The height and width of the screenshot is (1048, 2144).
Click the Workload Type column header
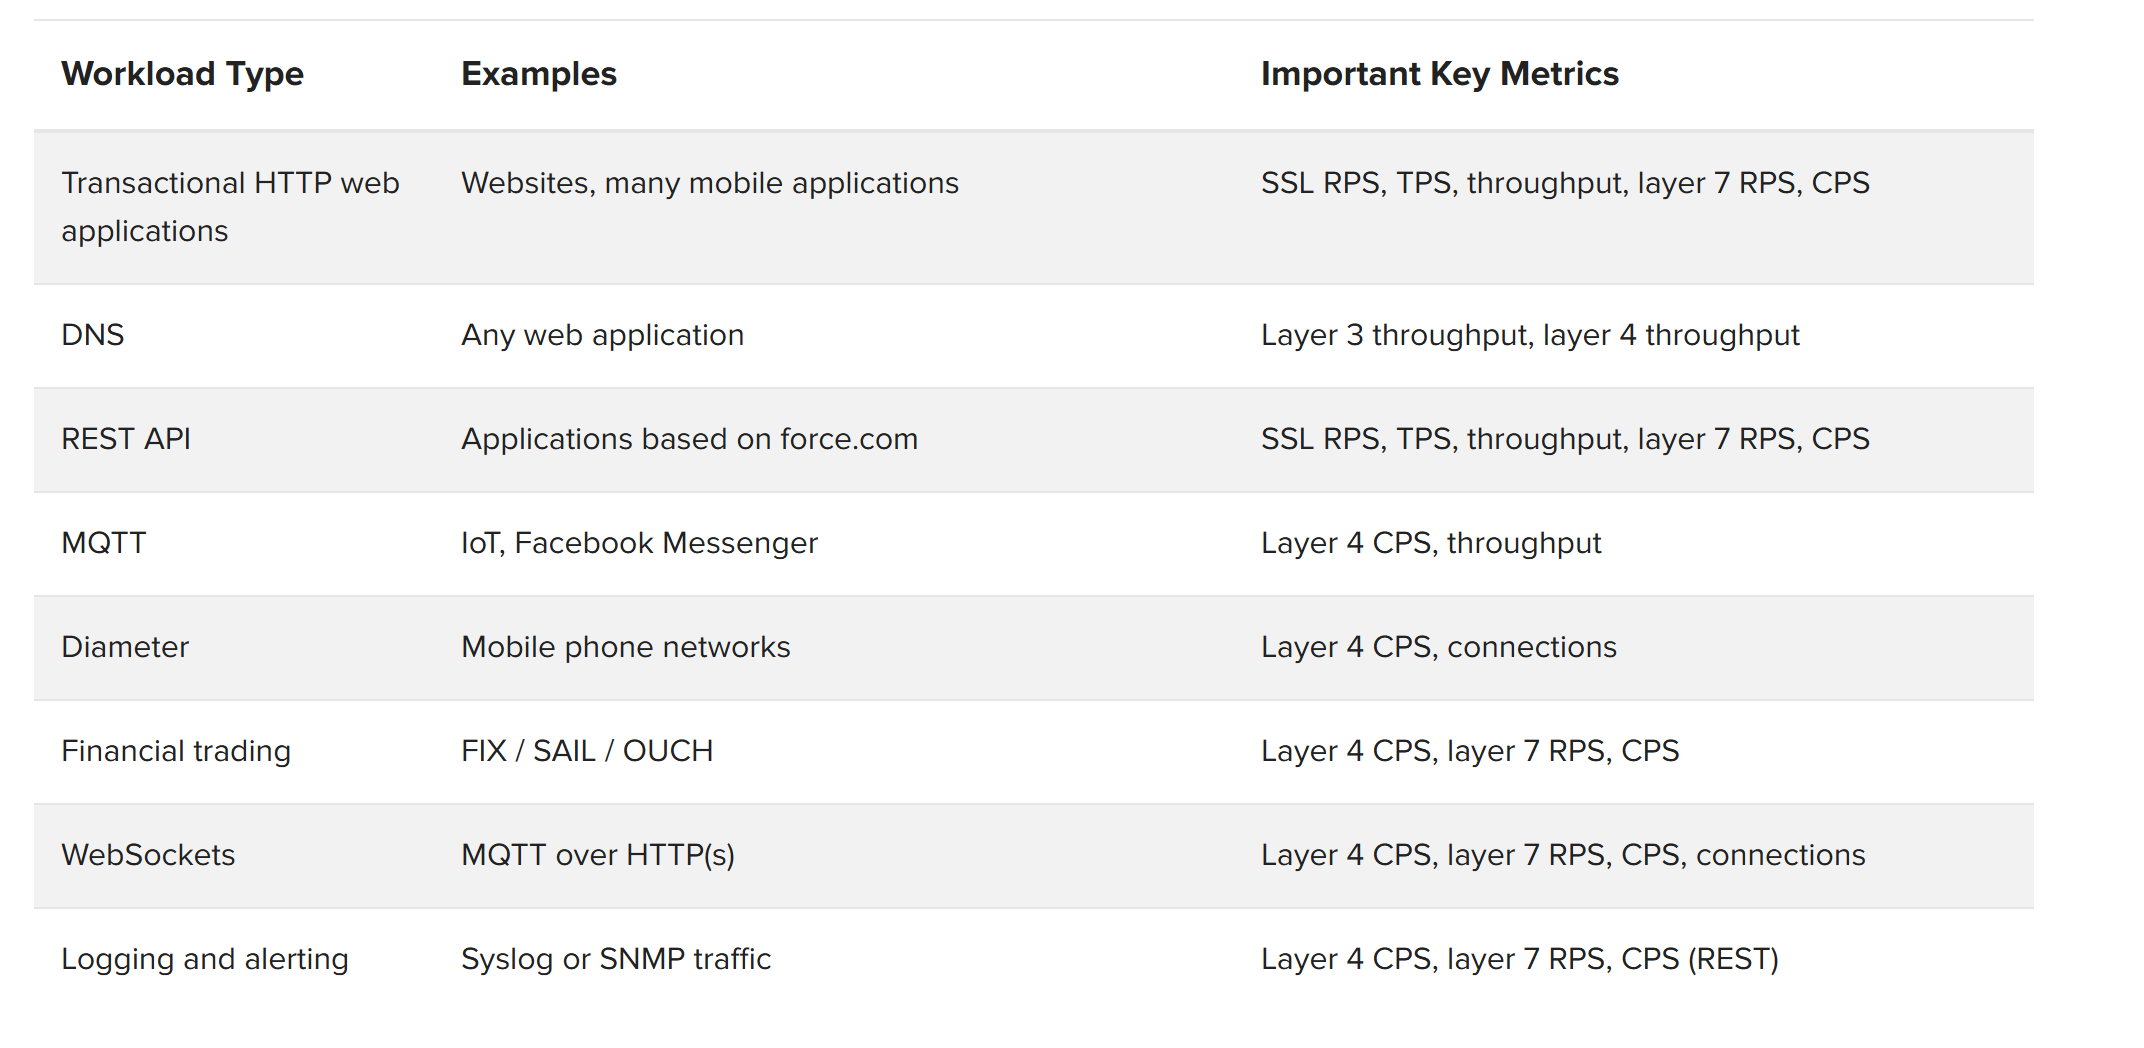(x=182, y=74)
